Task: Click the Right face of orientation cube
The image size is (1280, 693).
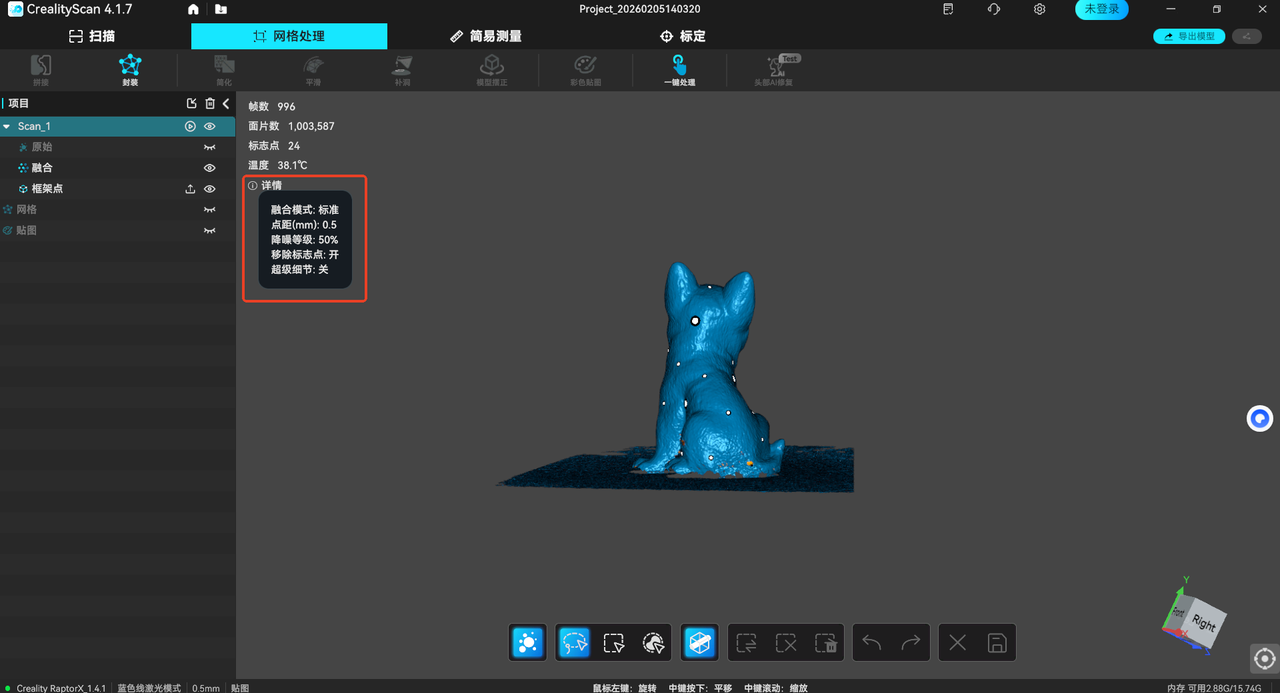Action: point(1204,624)
